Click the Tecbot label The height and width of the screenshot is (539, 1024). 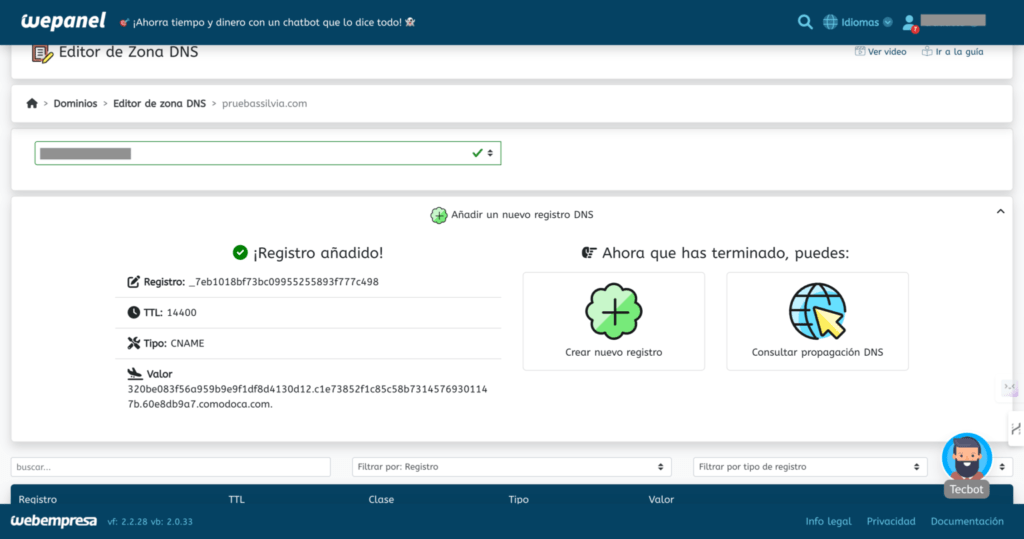pos(967,490)
